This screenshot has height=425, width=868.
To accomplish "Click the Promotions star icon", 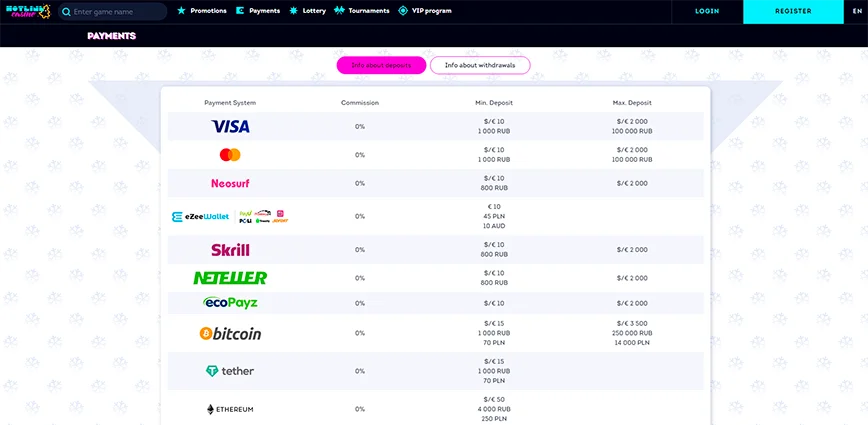I will pos(181,11).
